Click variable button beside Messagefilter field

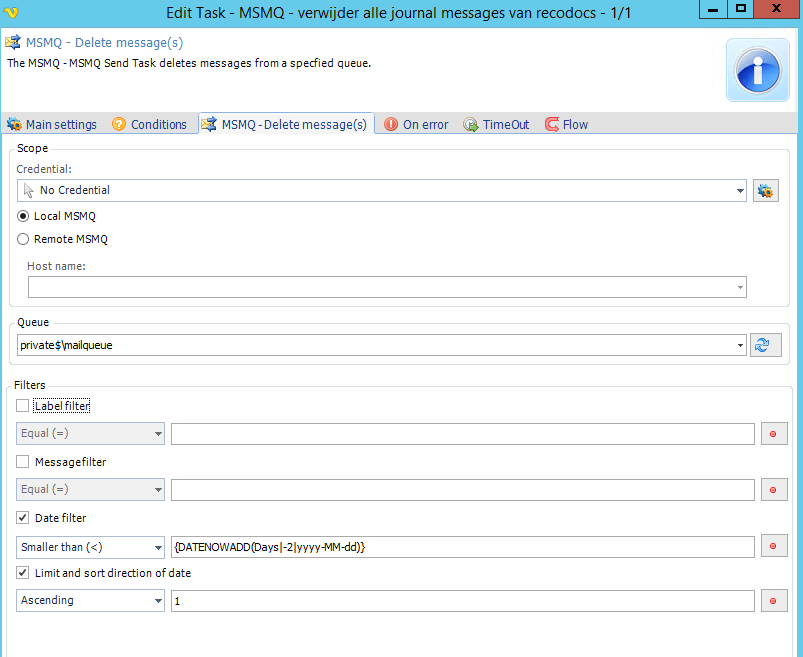point(774,490)
